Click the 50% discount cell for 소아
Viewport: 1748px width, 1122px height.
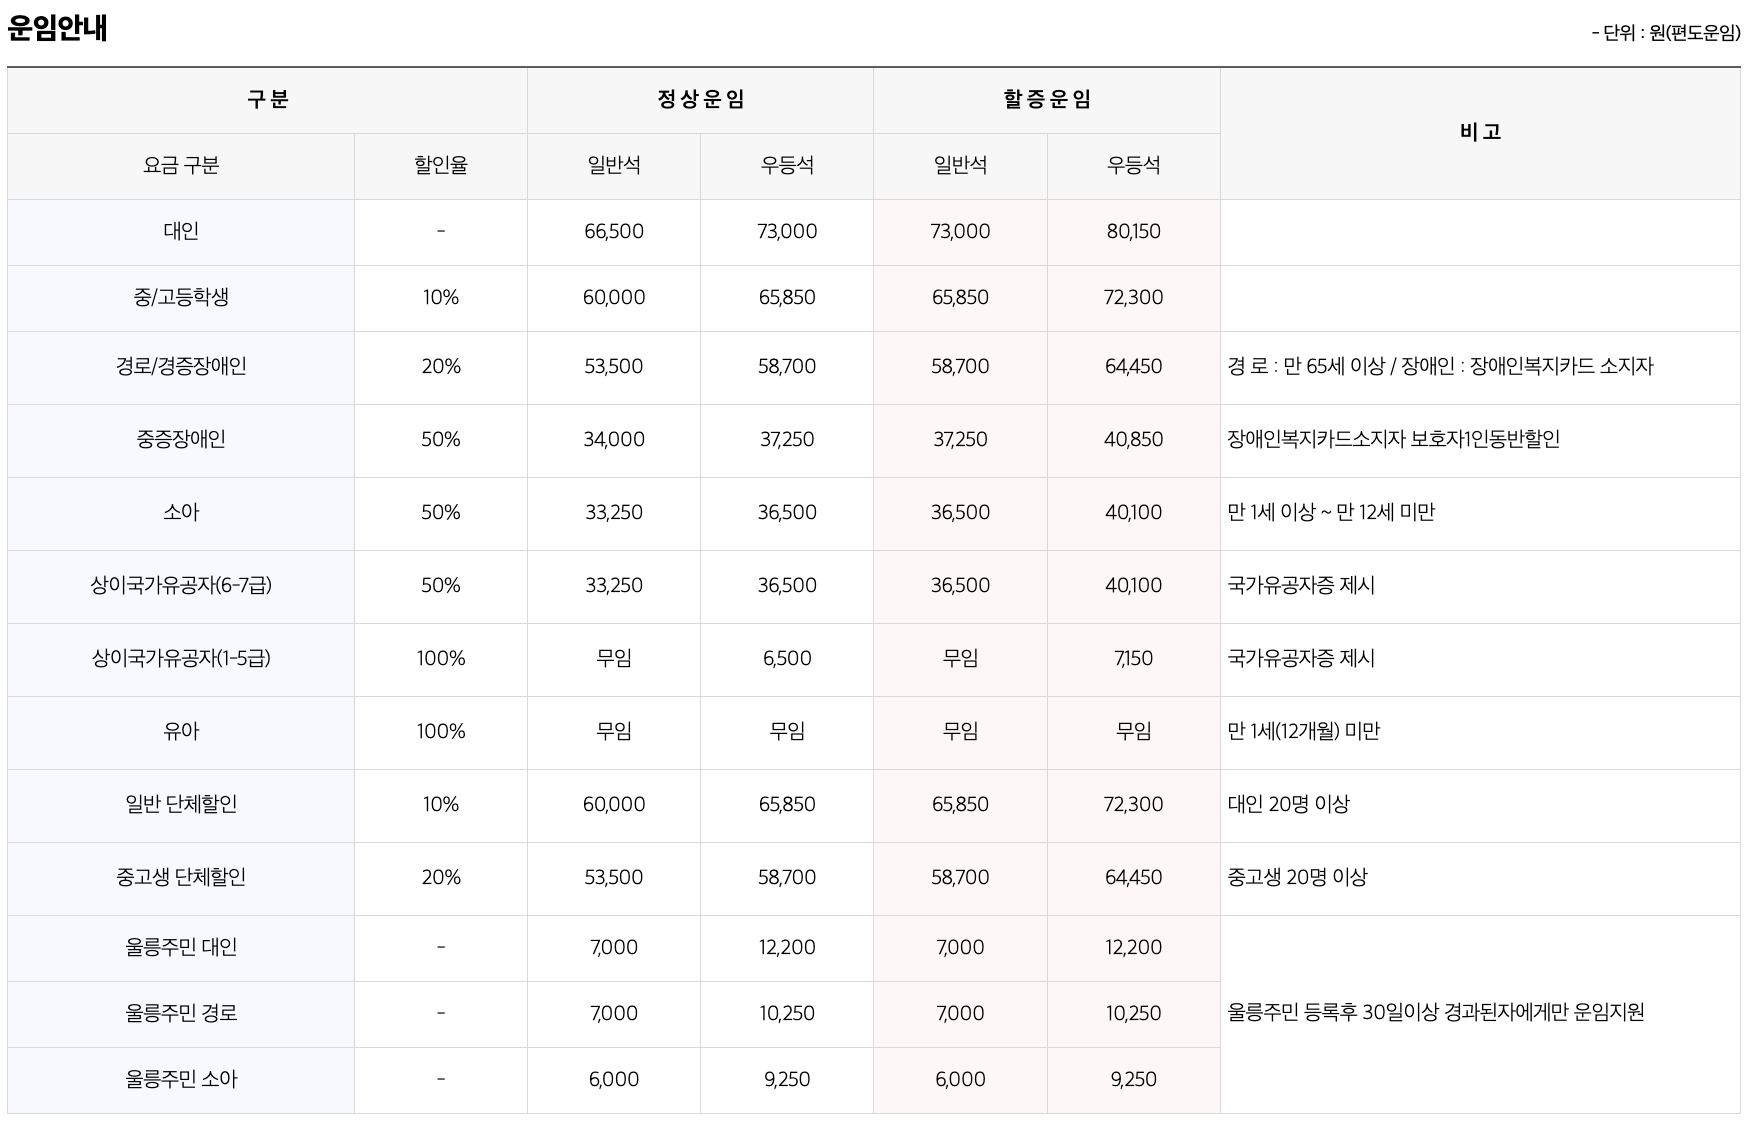[439, 513]
